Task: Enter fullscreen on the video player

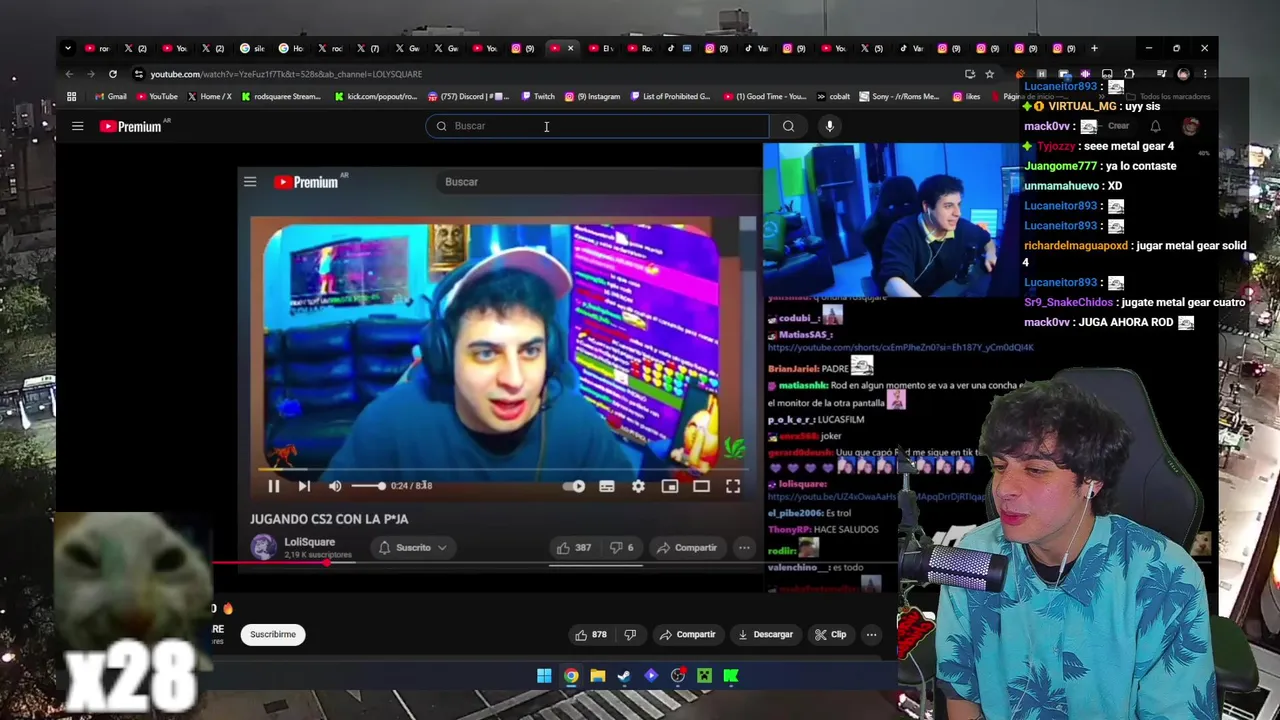Action: click(x=733, y=486)
